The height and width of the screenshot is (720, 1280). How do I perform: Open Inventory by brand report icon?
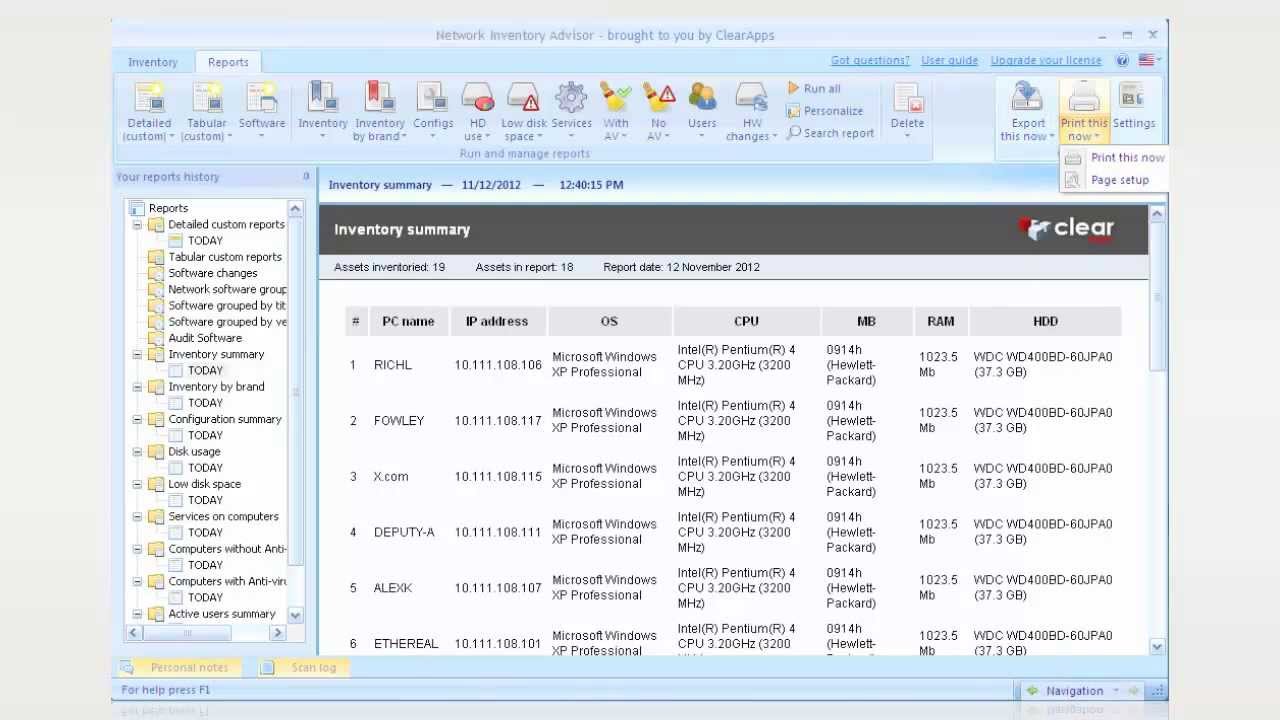(379, 98)
